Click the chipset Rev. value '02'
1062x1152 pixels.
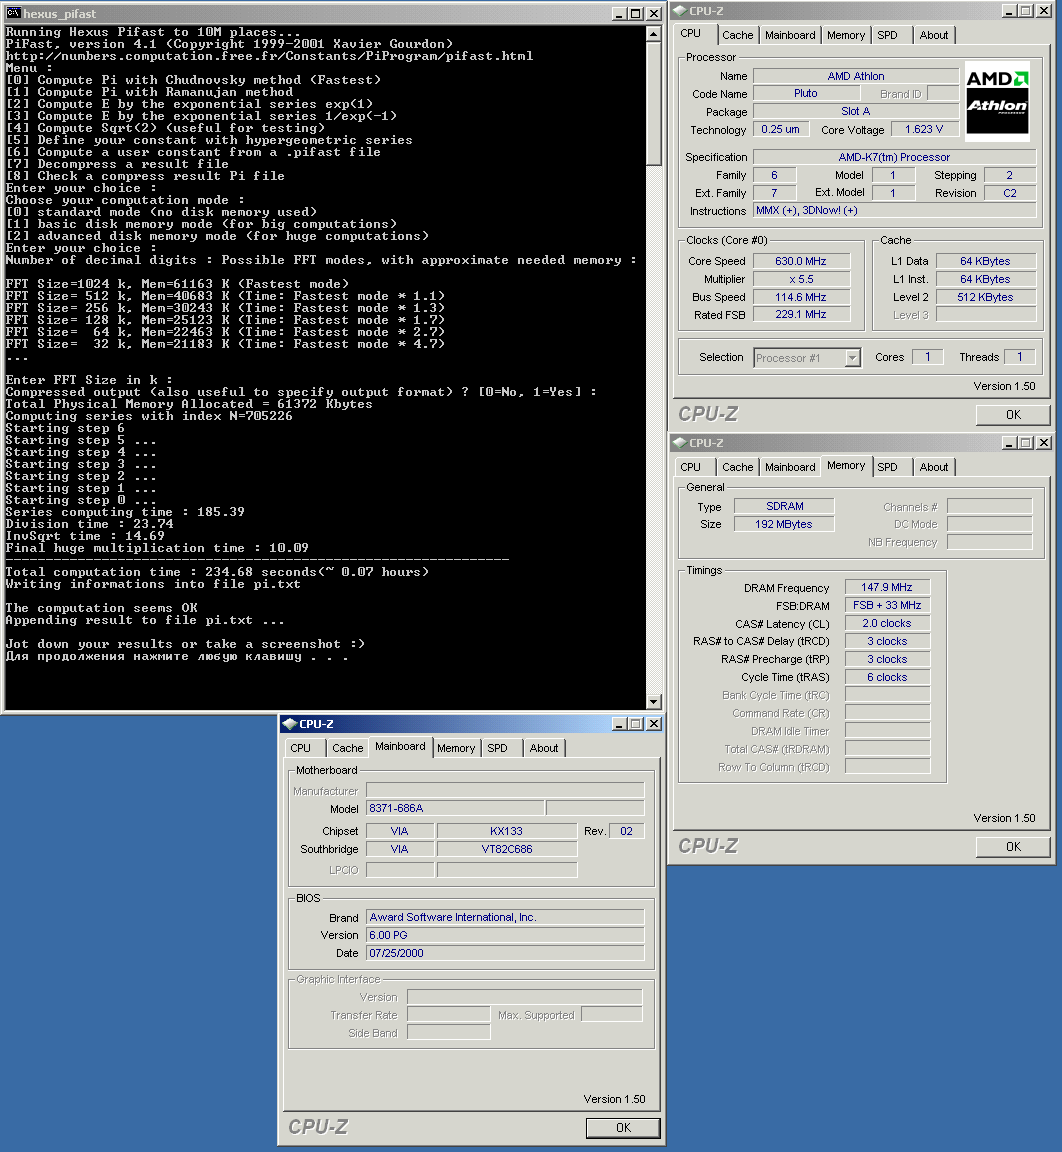pos(626,831)
